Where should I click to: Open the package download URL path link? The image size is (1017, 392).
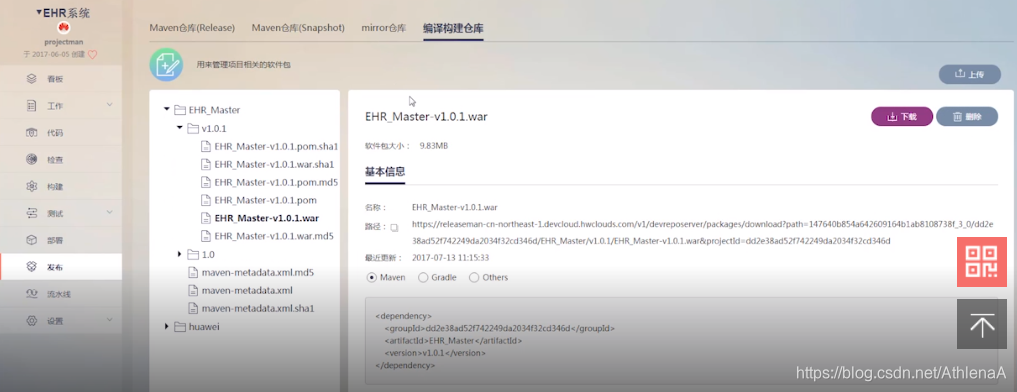tap(702, 232)
